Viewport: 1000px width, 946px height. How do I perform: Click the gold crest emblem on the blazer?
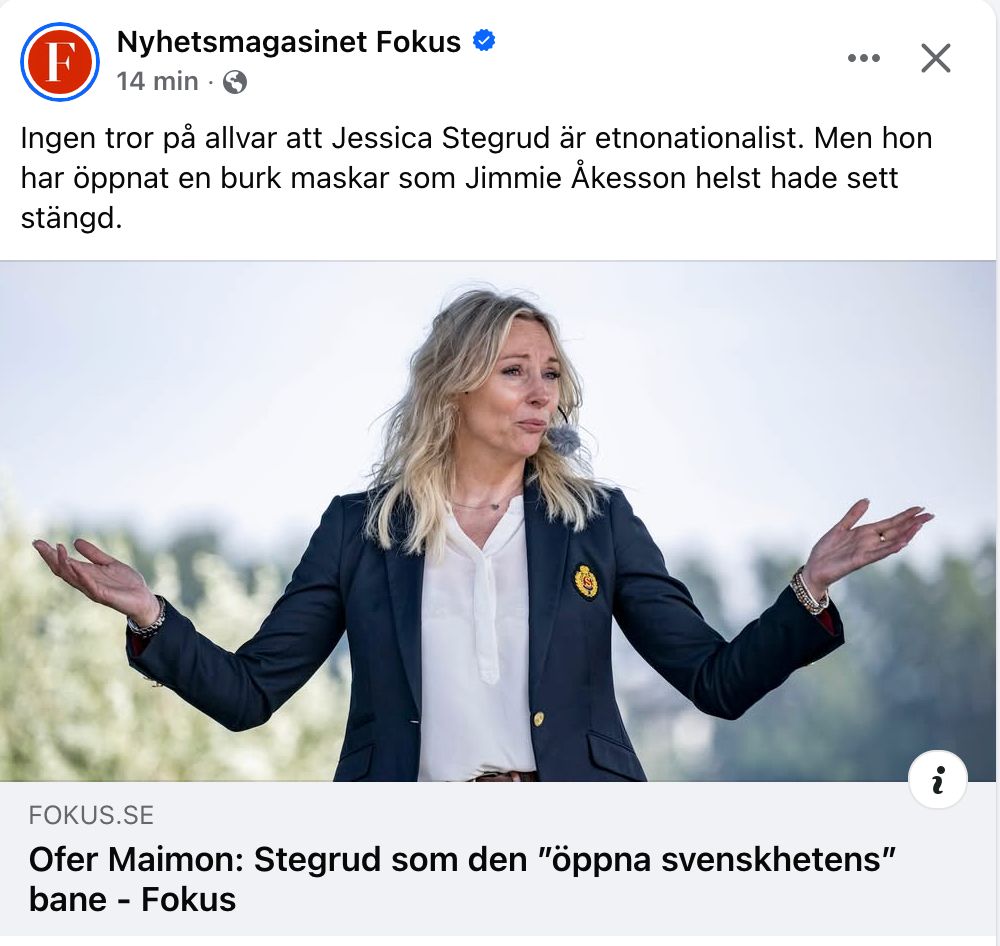(x=586, y=582)
